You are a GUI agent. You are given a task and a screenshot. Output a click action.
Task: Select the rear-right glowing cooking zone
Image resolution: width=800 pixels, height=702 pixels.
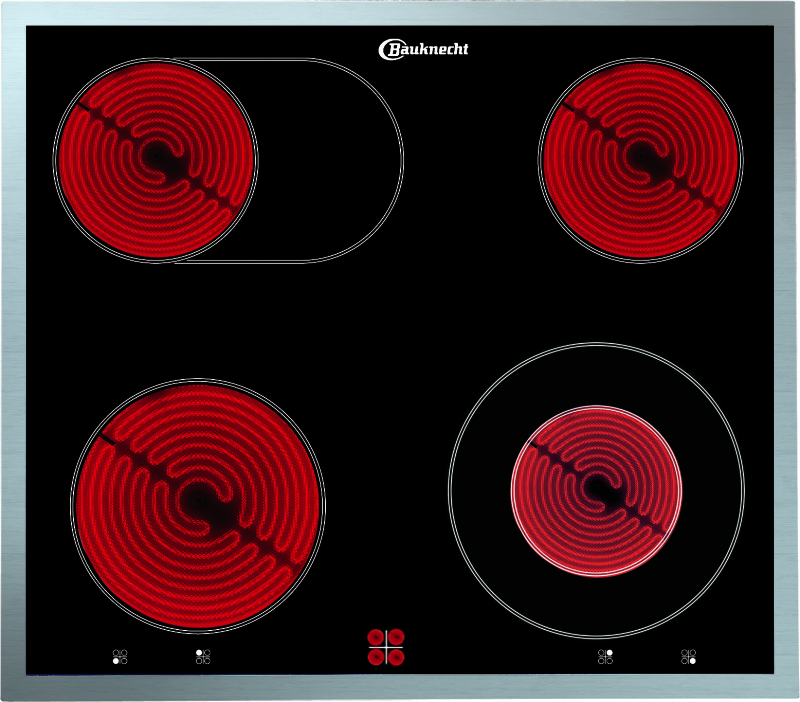640,160
